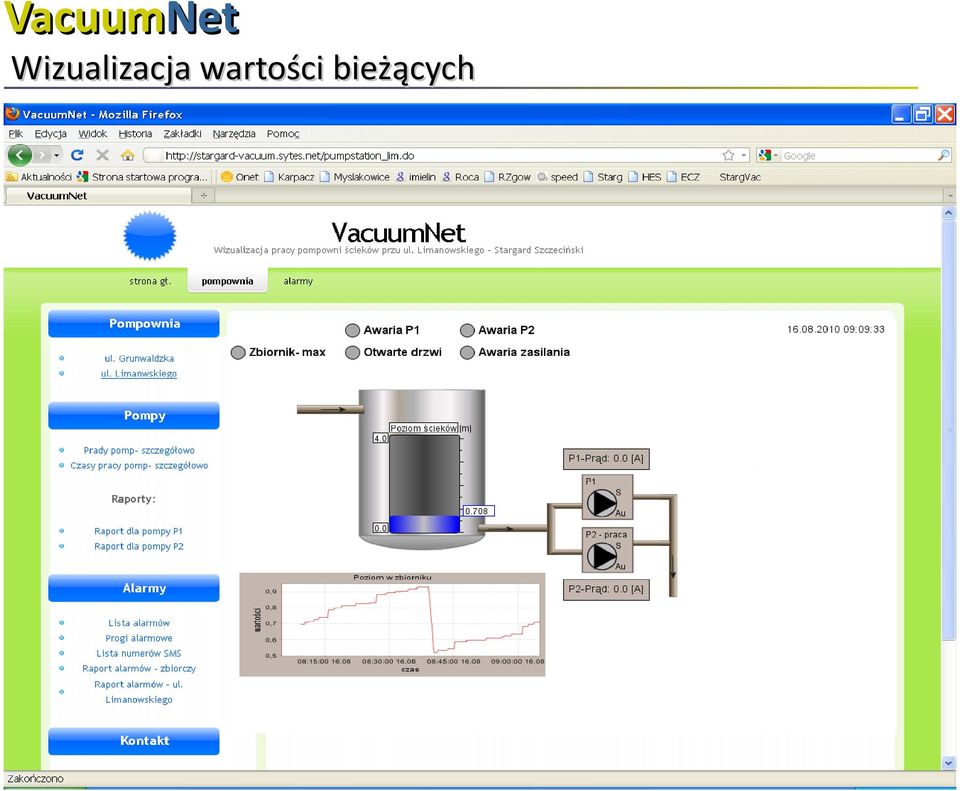This screenshot has height=791, width=960.
Task: Open the speed bookmark
Action: 557,177
